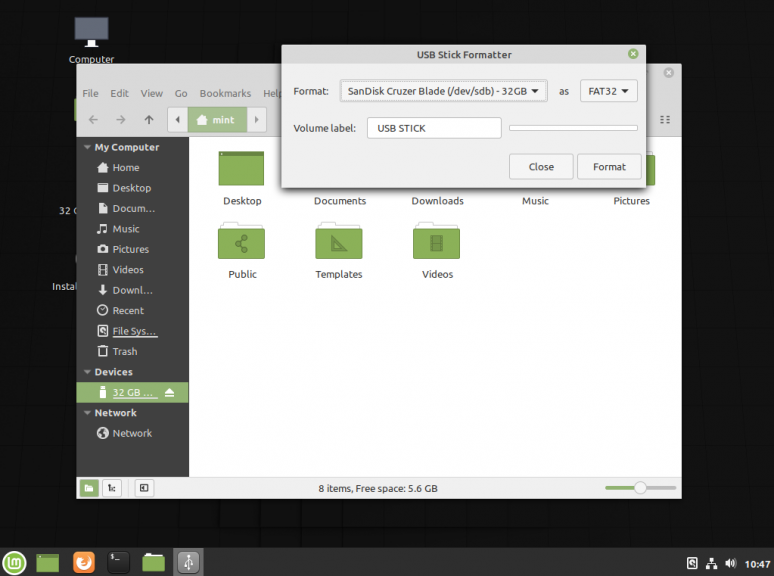Open the network tray icon
Screen dimensions: 774x576
711,563
